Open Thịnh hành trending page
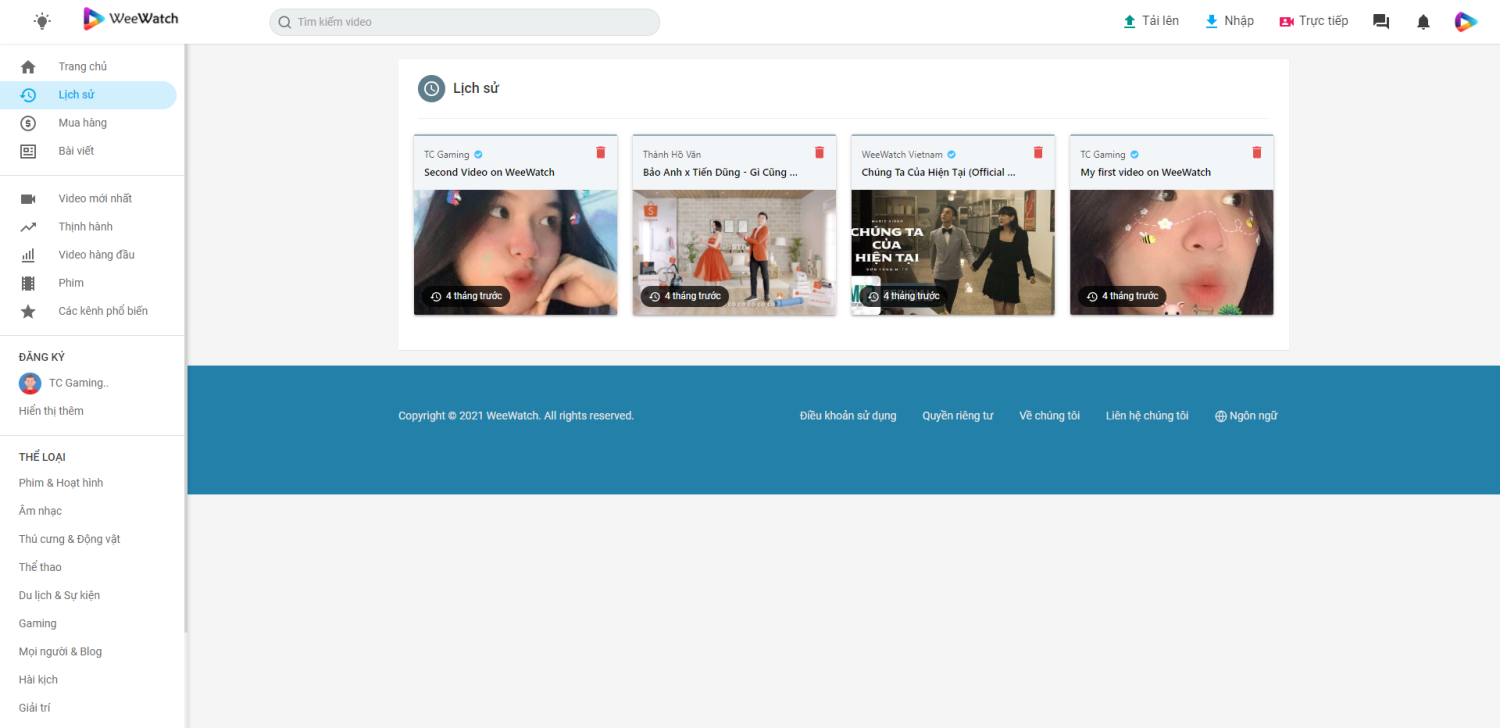The height and width of the screenshot is (728, 1500). click(x=85, y=227)
